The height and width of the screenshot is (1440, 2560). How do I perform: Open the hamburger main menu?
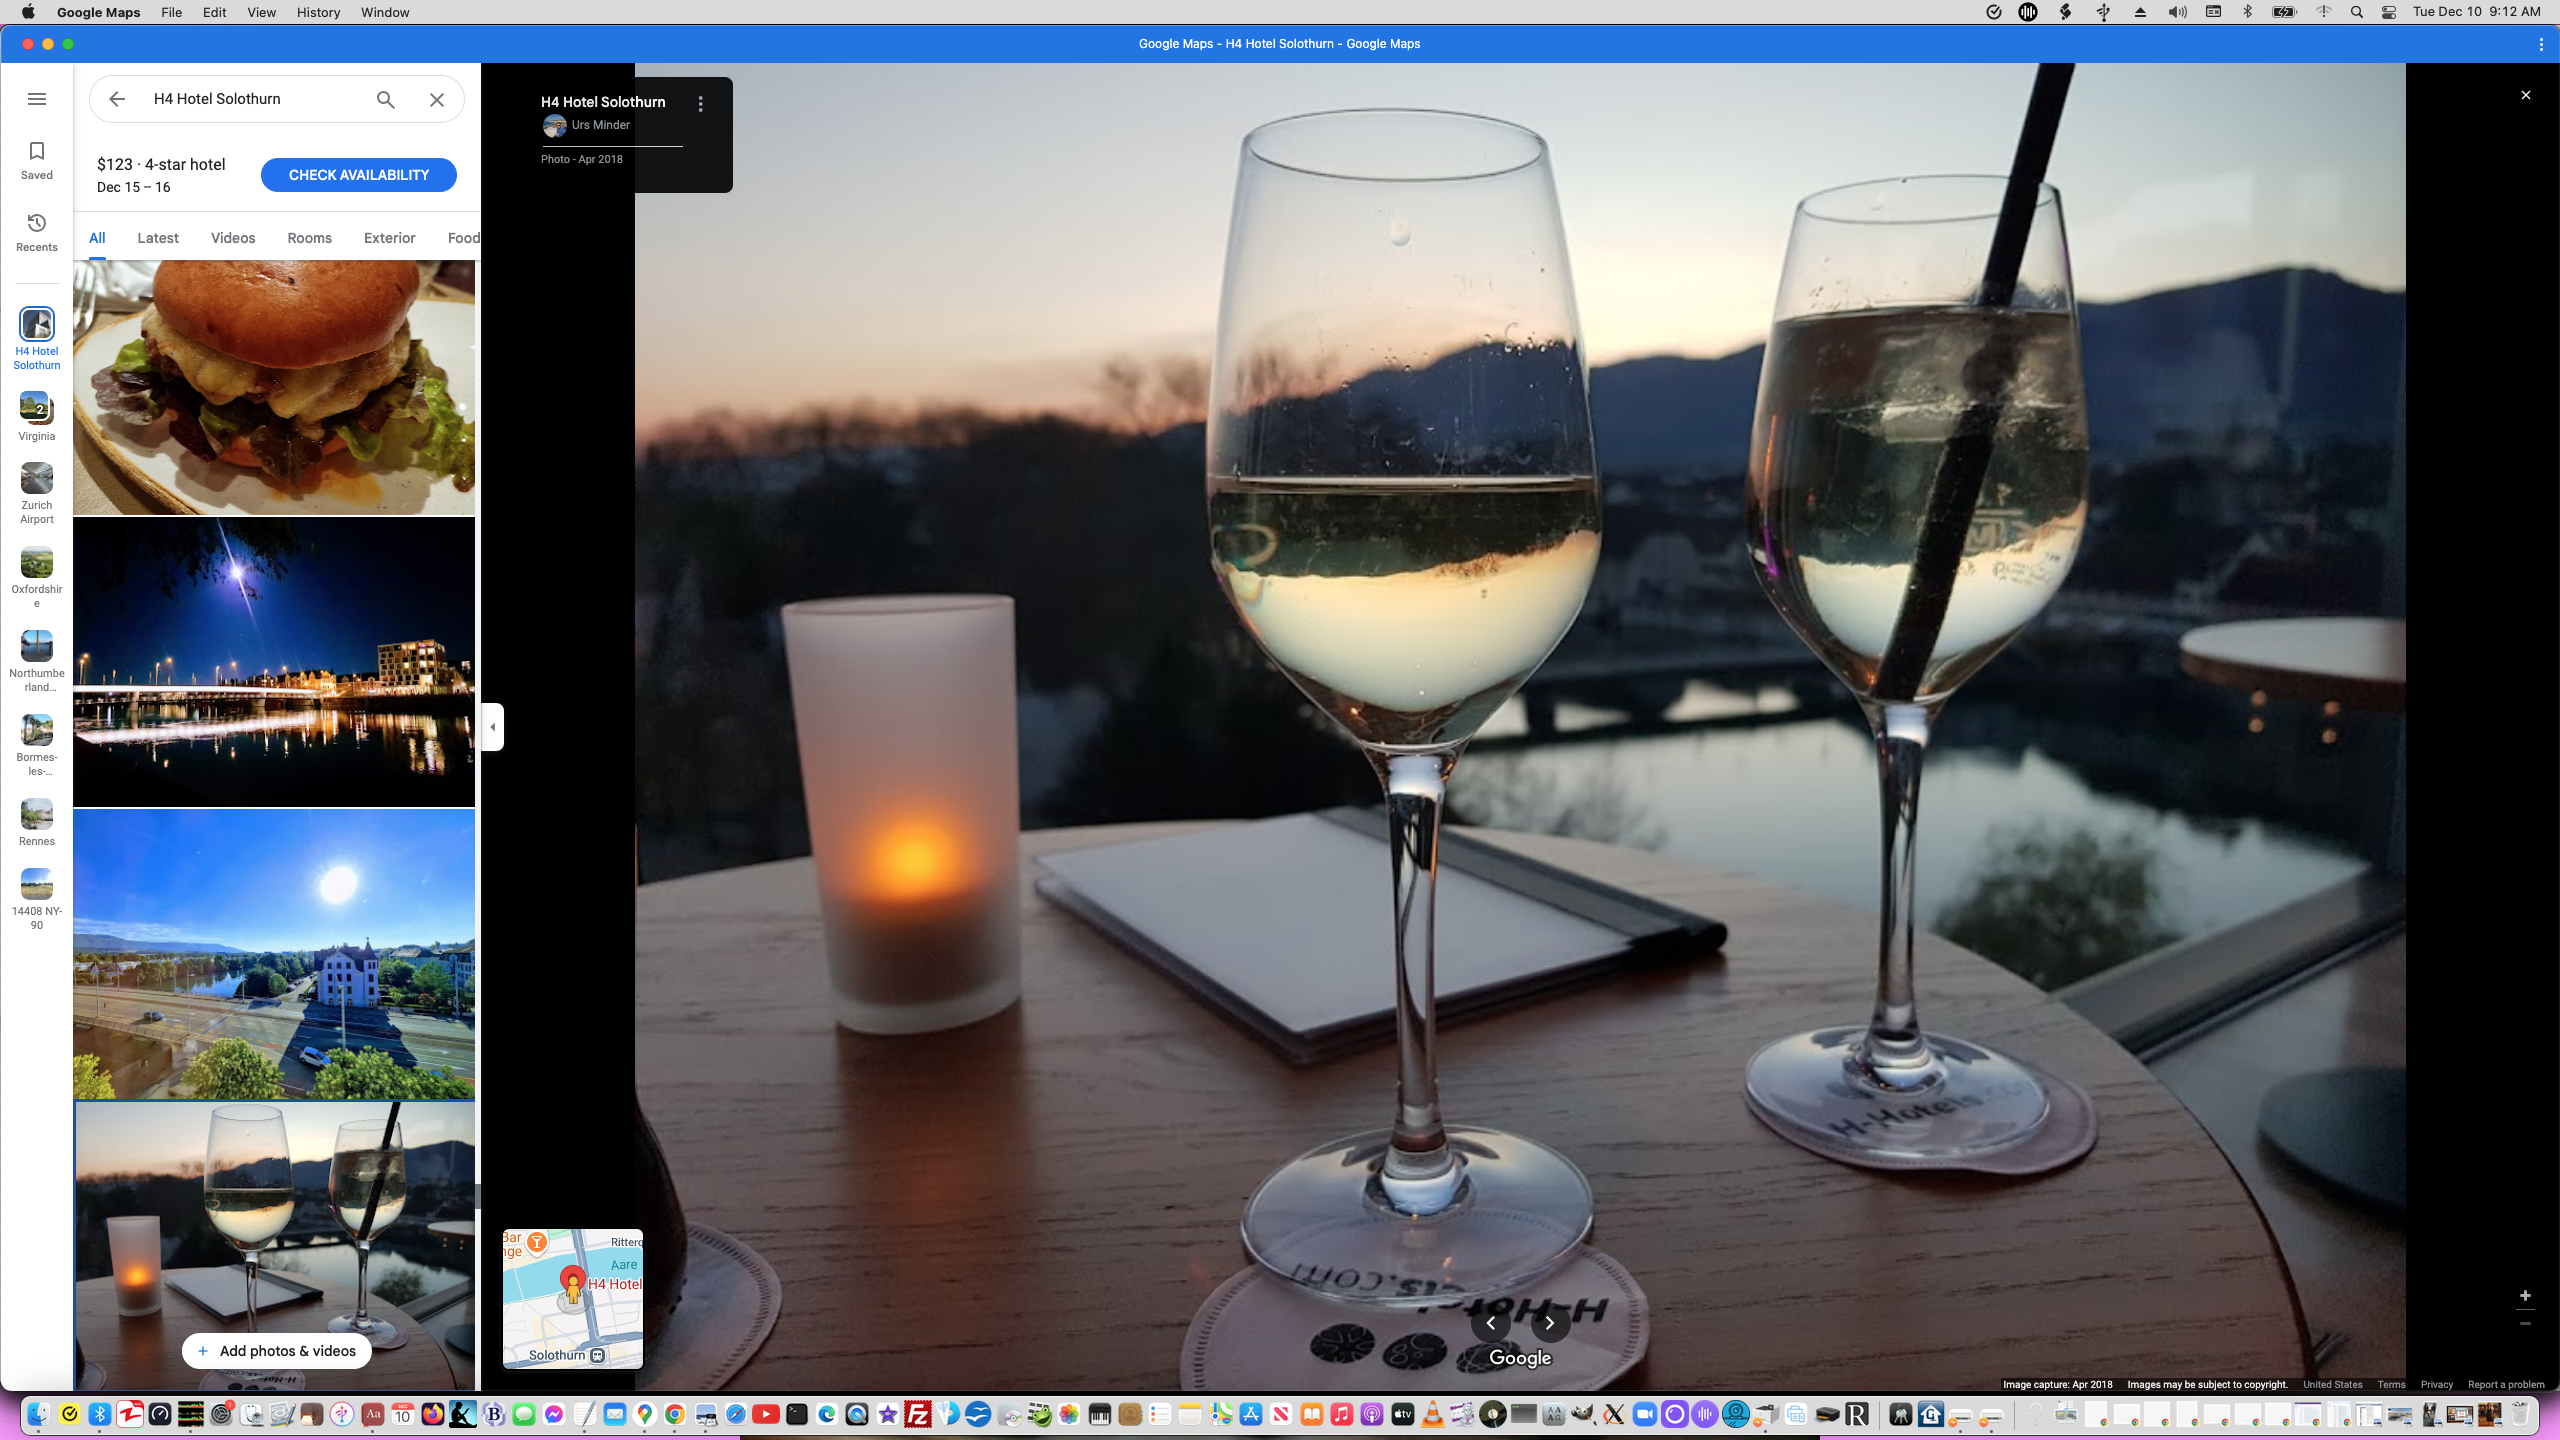pos(37,99)
